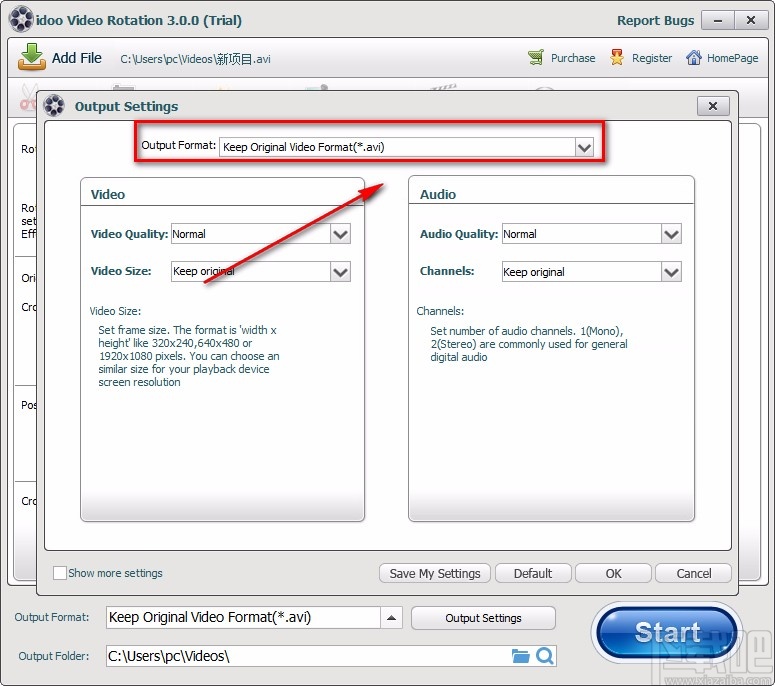Close the Output Settings dialog
This screenshot has height=686, width=775.
[713, 106]
